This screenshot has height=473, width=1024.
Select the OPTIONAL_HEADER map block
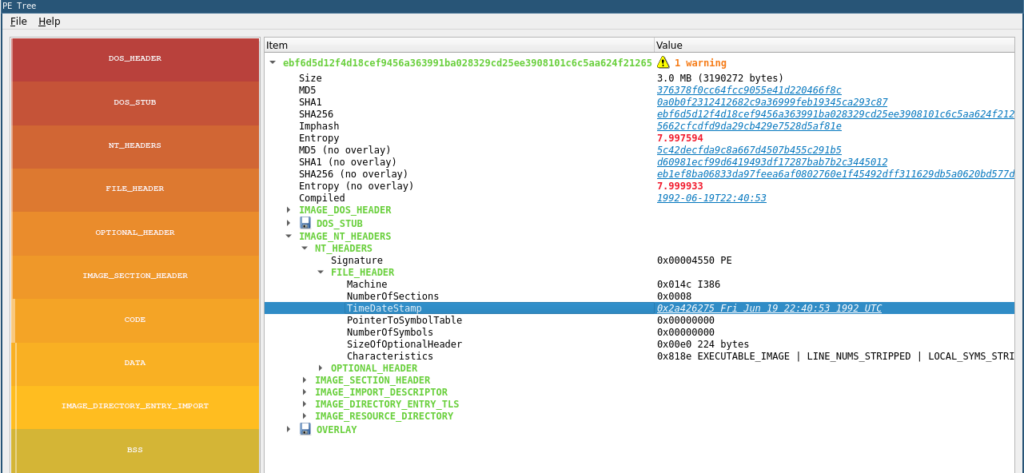point(135,233)
